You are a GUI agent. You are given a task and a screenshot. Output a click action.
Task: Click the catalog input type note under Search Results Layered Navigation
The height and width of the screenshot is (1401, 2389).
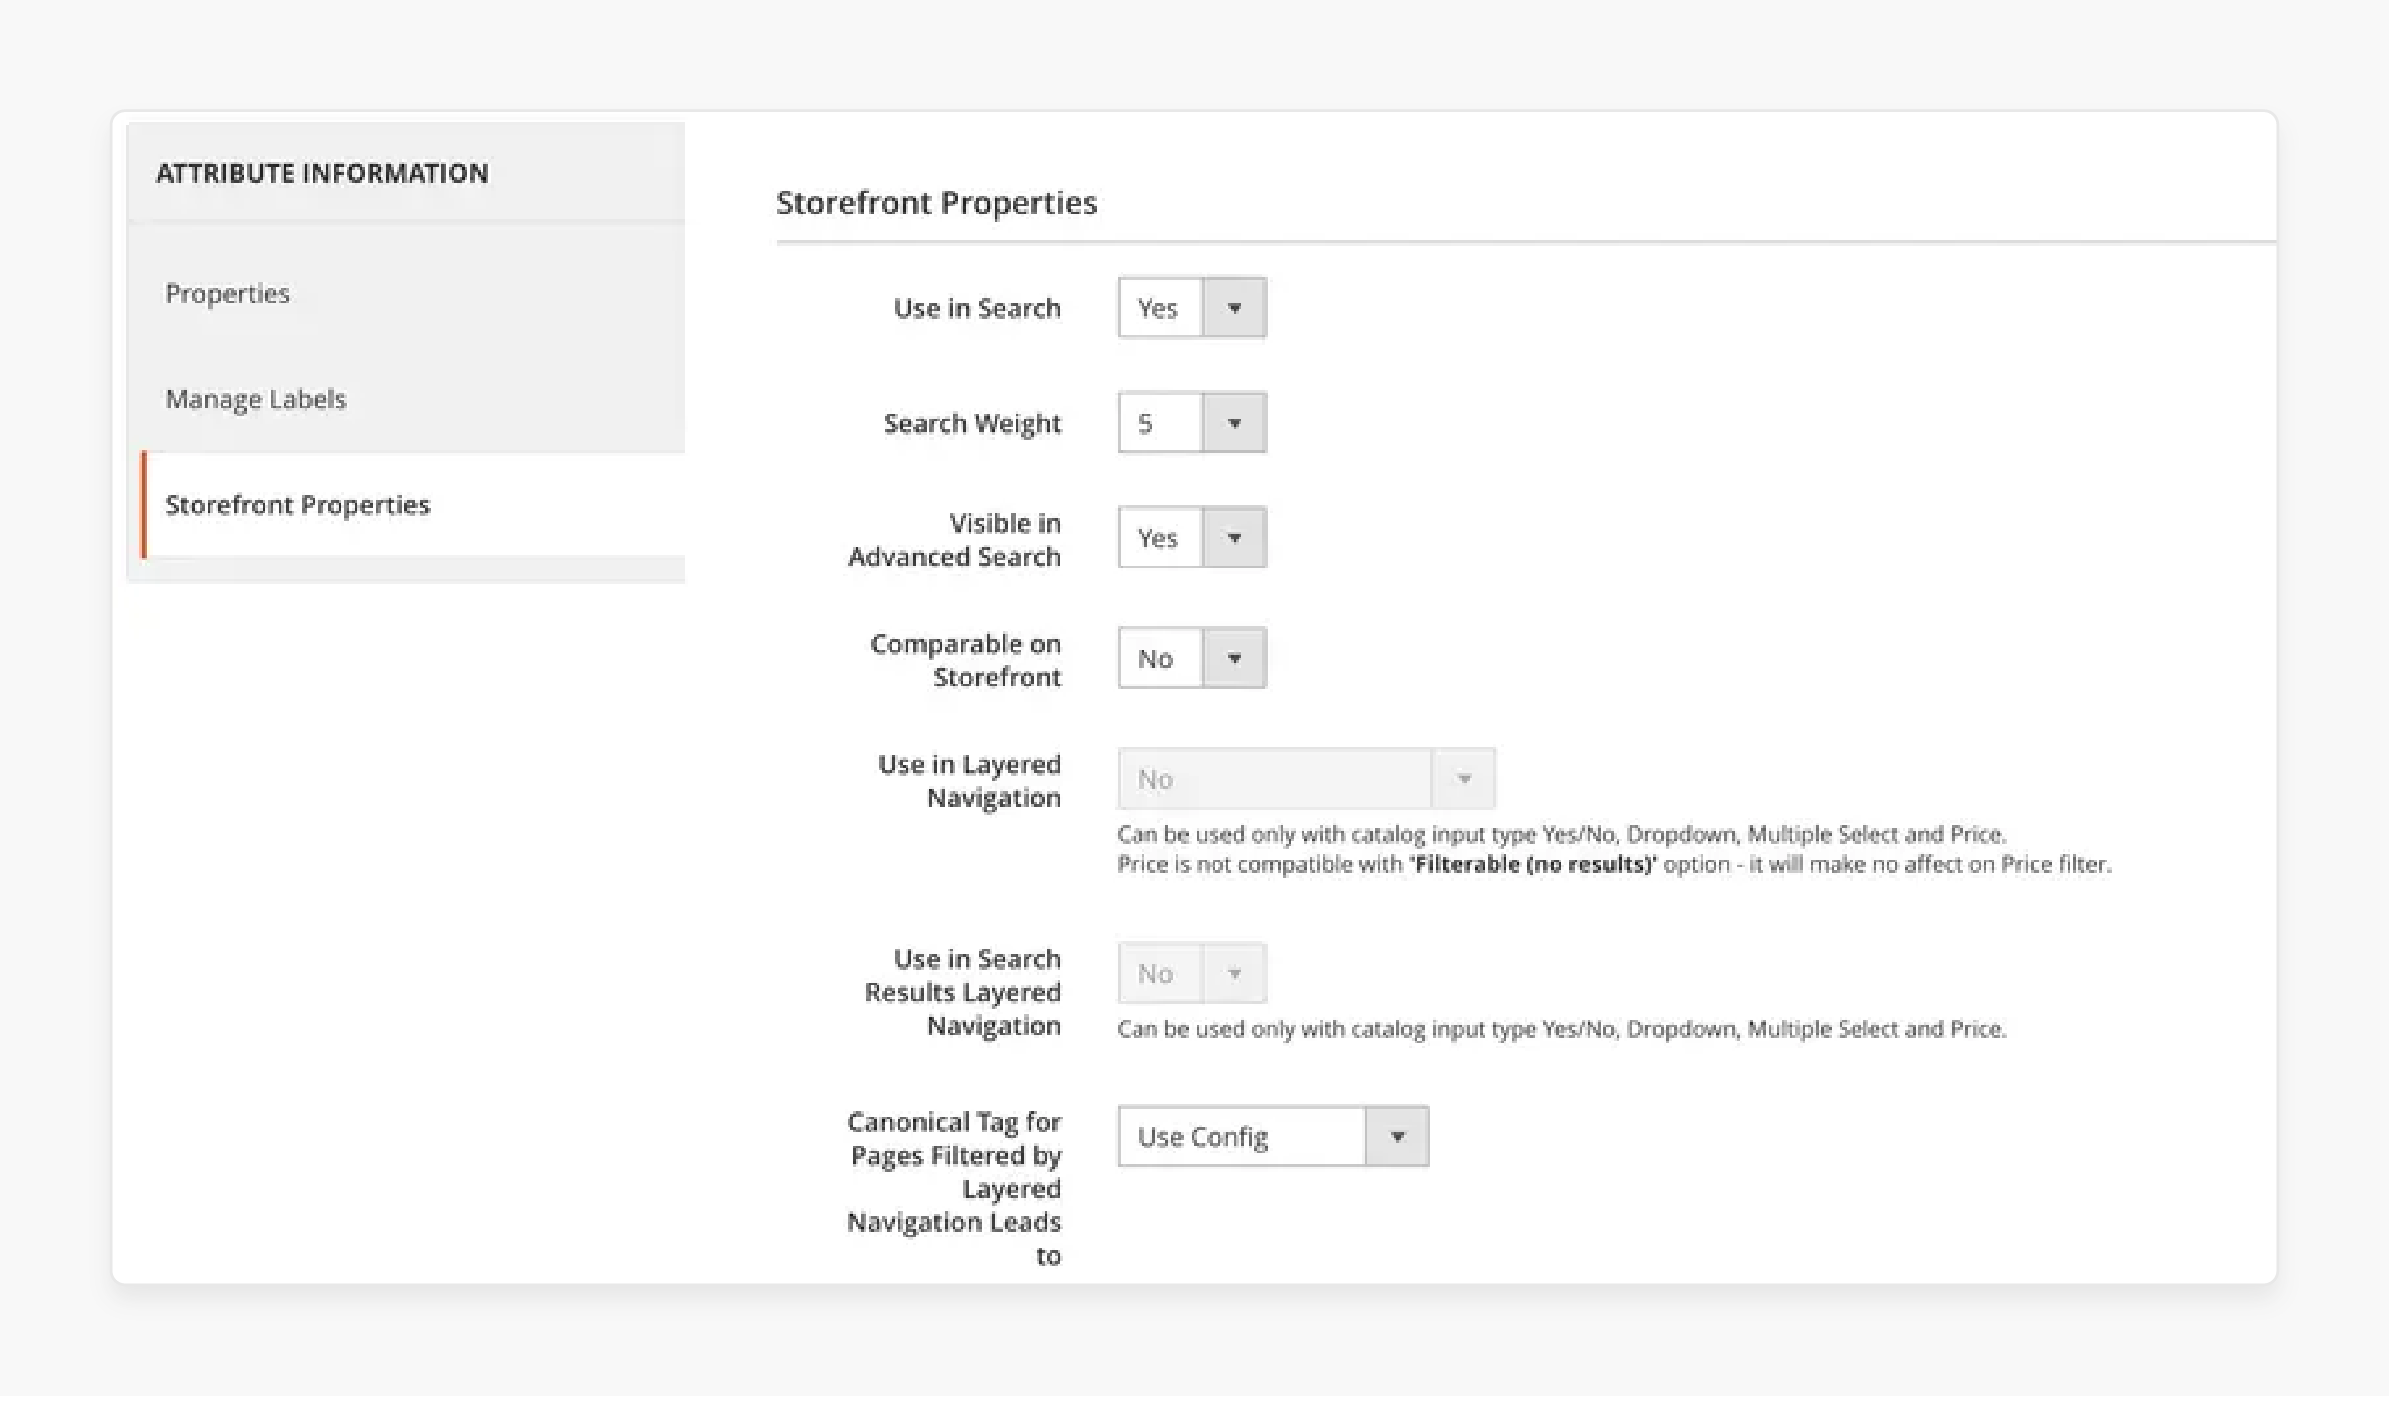1561,1029
